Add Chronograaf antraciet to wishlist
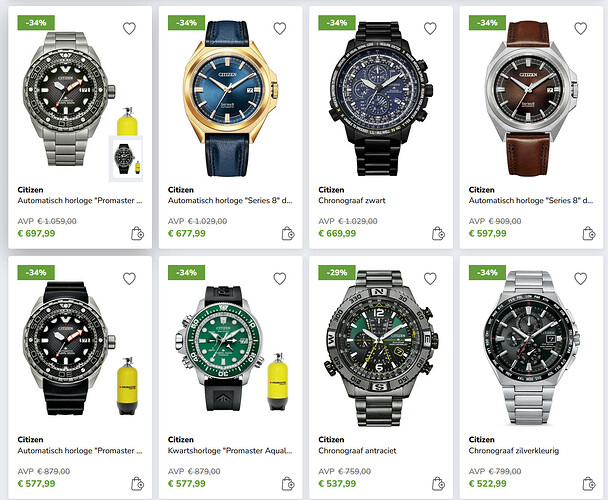Image resolution: width=608 pixels, height=500 pixels. point(430,279)
